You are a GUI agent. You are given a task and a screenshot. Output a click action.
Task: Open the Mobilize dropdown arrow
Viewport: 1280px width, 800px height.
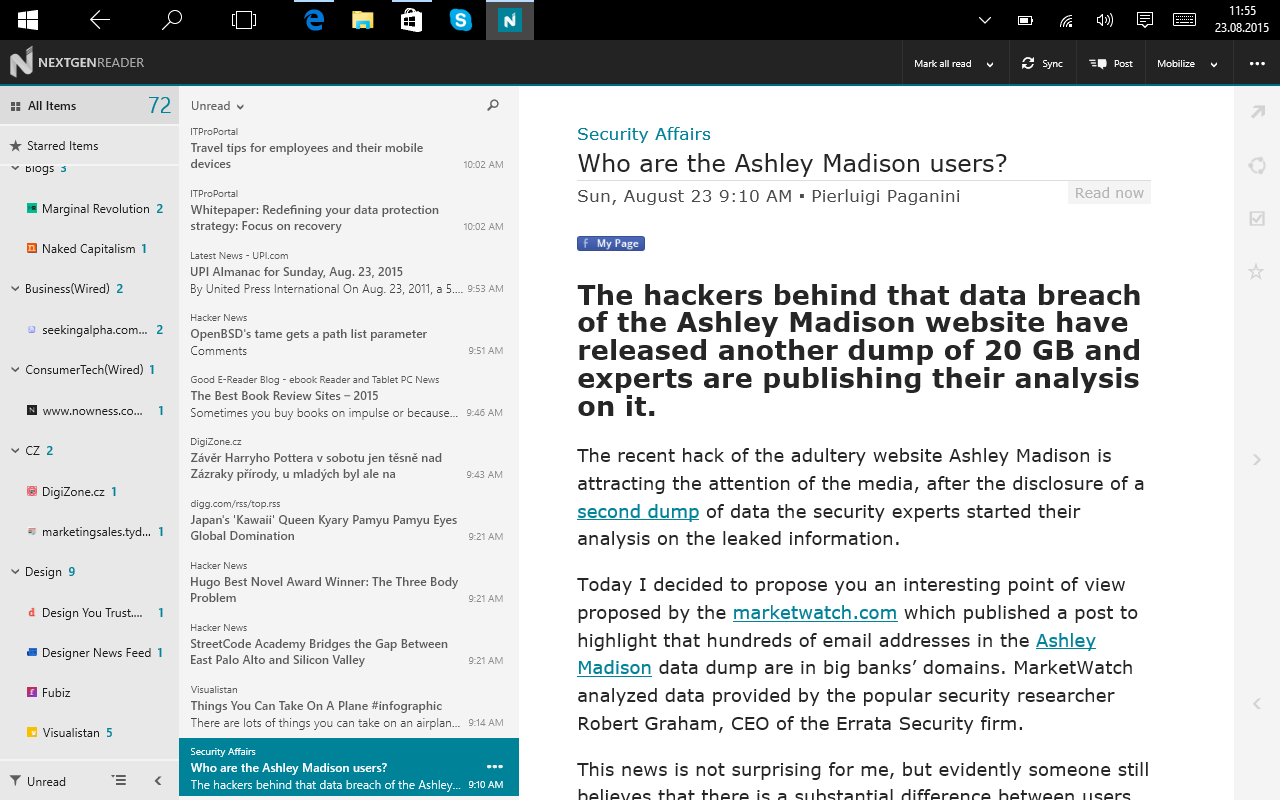(1214, 65)
